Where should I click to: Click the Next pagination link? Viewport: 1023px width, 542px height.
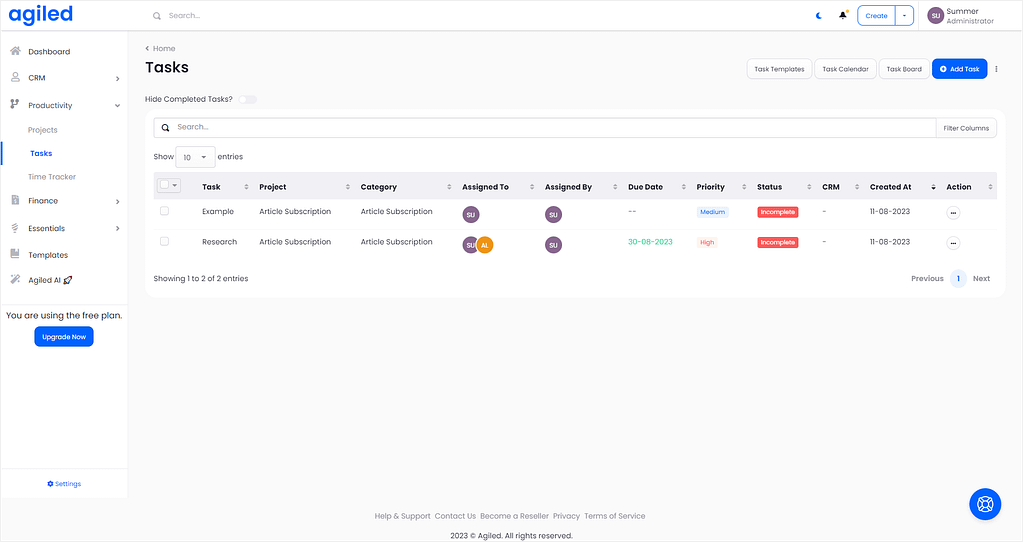click(x=981, y=279)
